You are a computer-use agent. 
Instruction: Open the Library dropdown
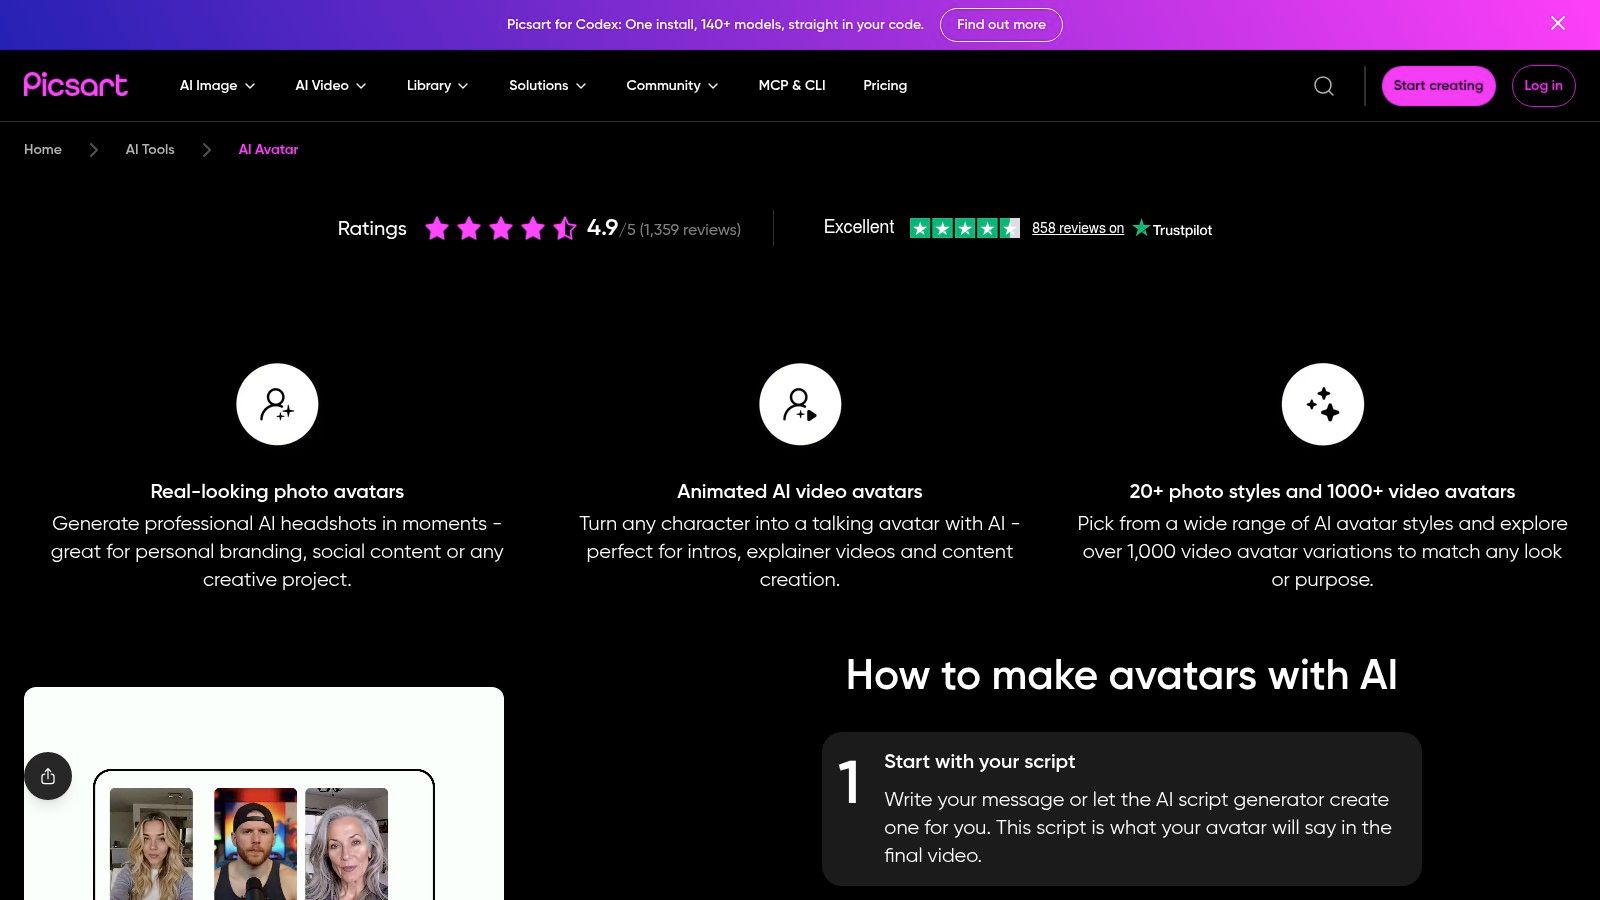coord(437,86)
